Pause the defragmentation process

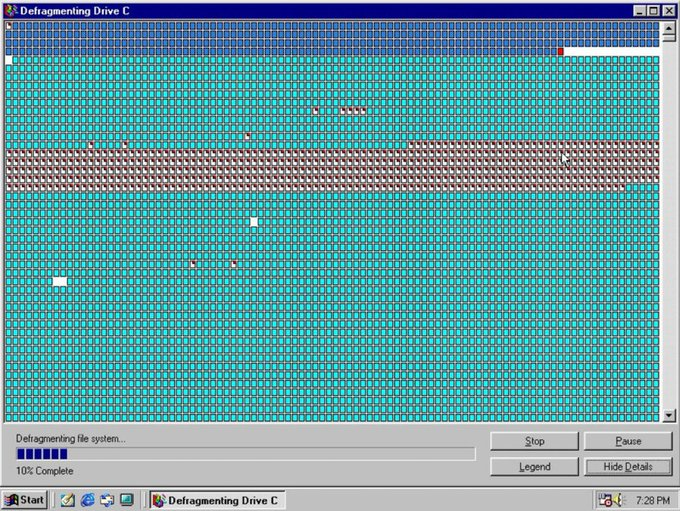[628, 441]
